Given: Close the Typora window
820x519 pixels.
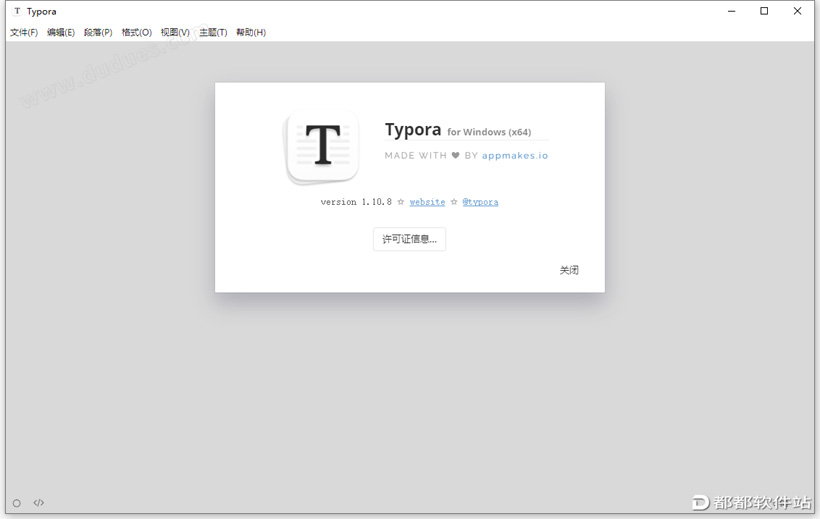Looking at the screenshot, I should coord(797,11).
